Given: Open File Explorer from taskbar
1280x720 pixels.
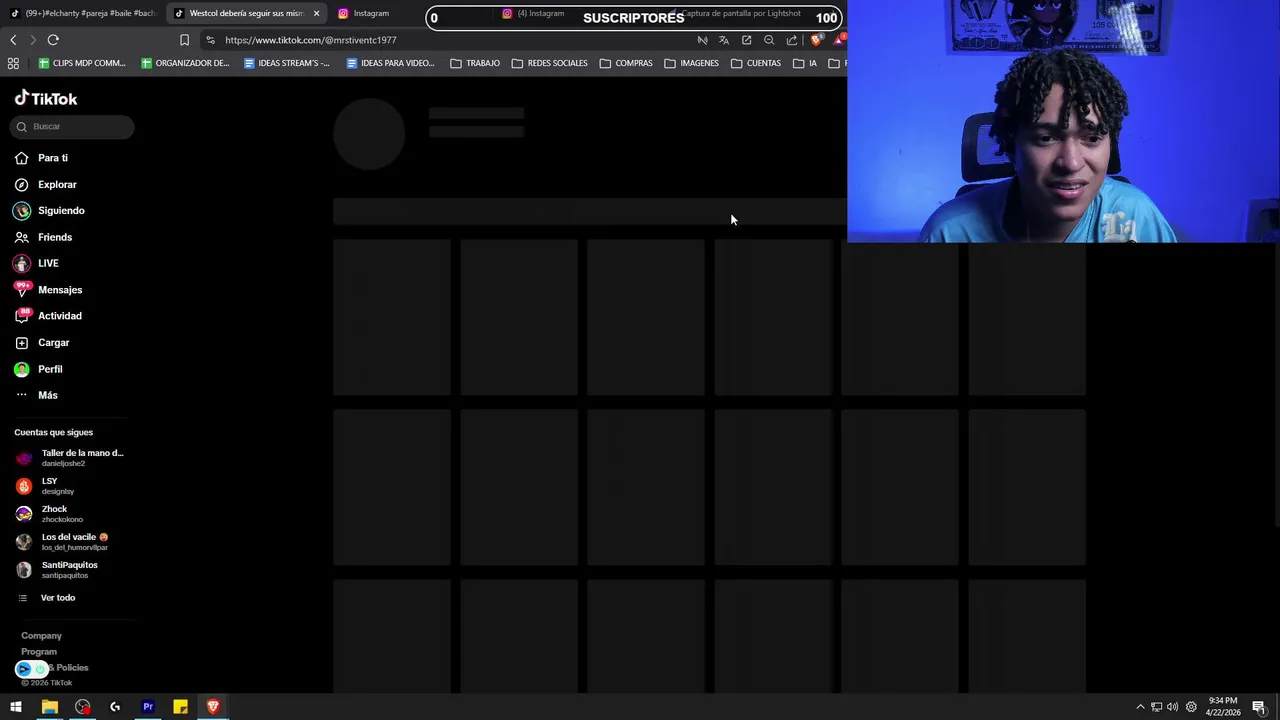Looking at the screenshot, I should click(x=49, y=707).
